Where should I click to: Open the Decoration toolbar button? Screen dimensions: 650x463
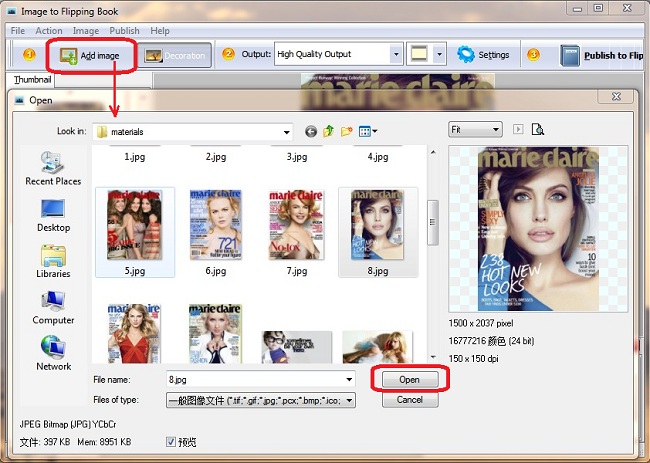[175, 55]
